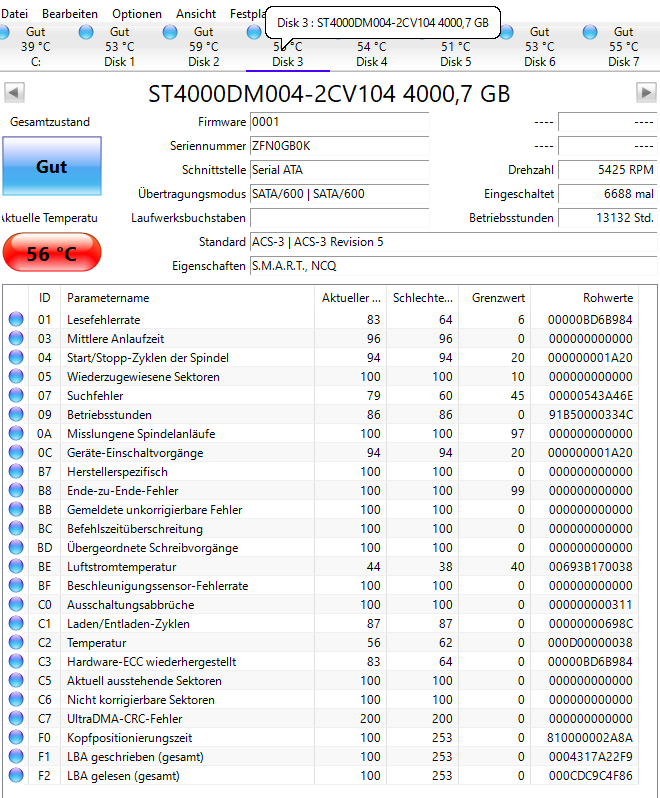Click the Firmware field 0001
This screenshot has width=660, height=798.
339,122
